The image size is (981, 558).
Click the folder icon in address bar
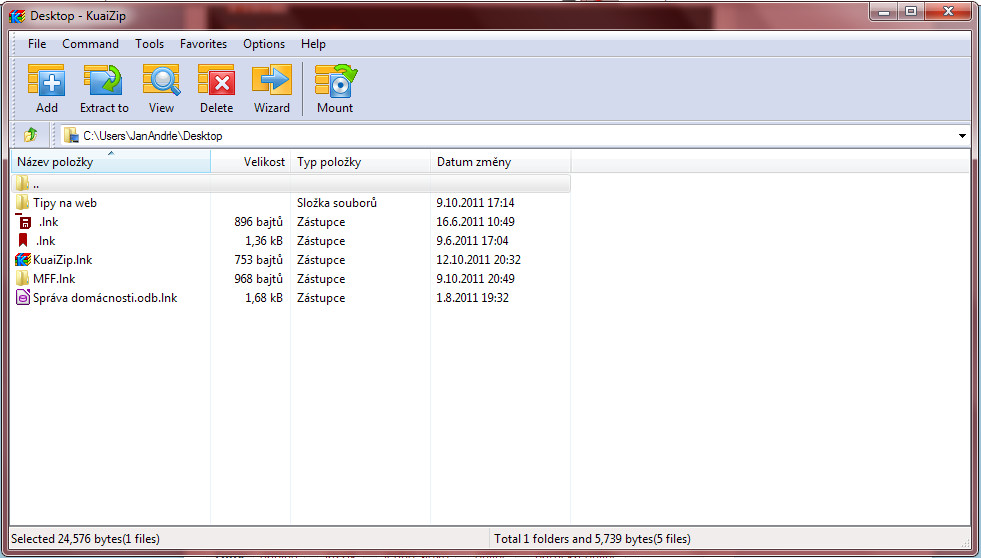coord(71,135)
